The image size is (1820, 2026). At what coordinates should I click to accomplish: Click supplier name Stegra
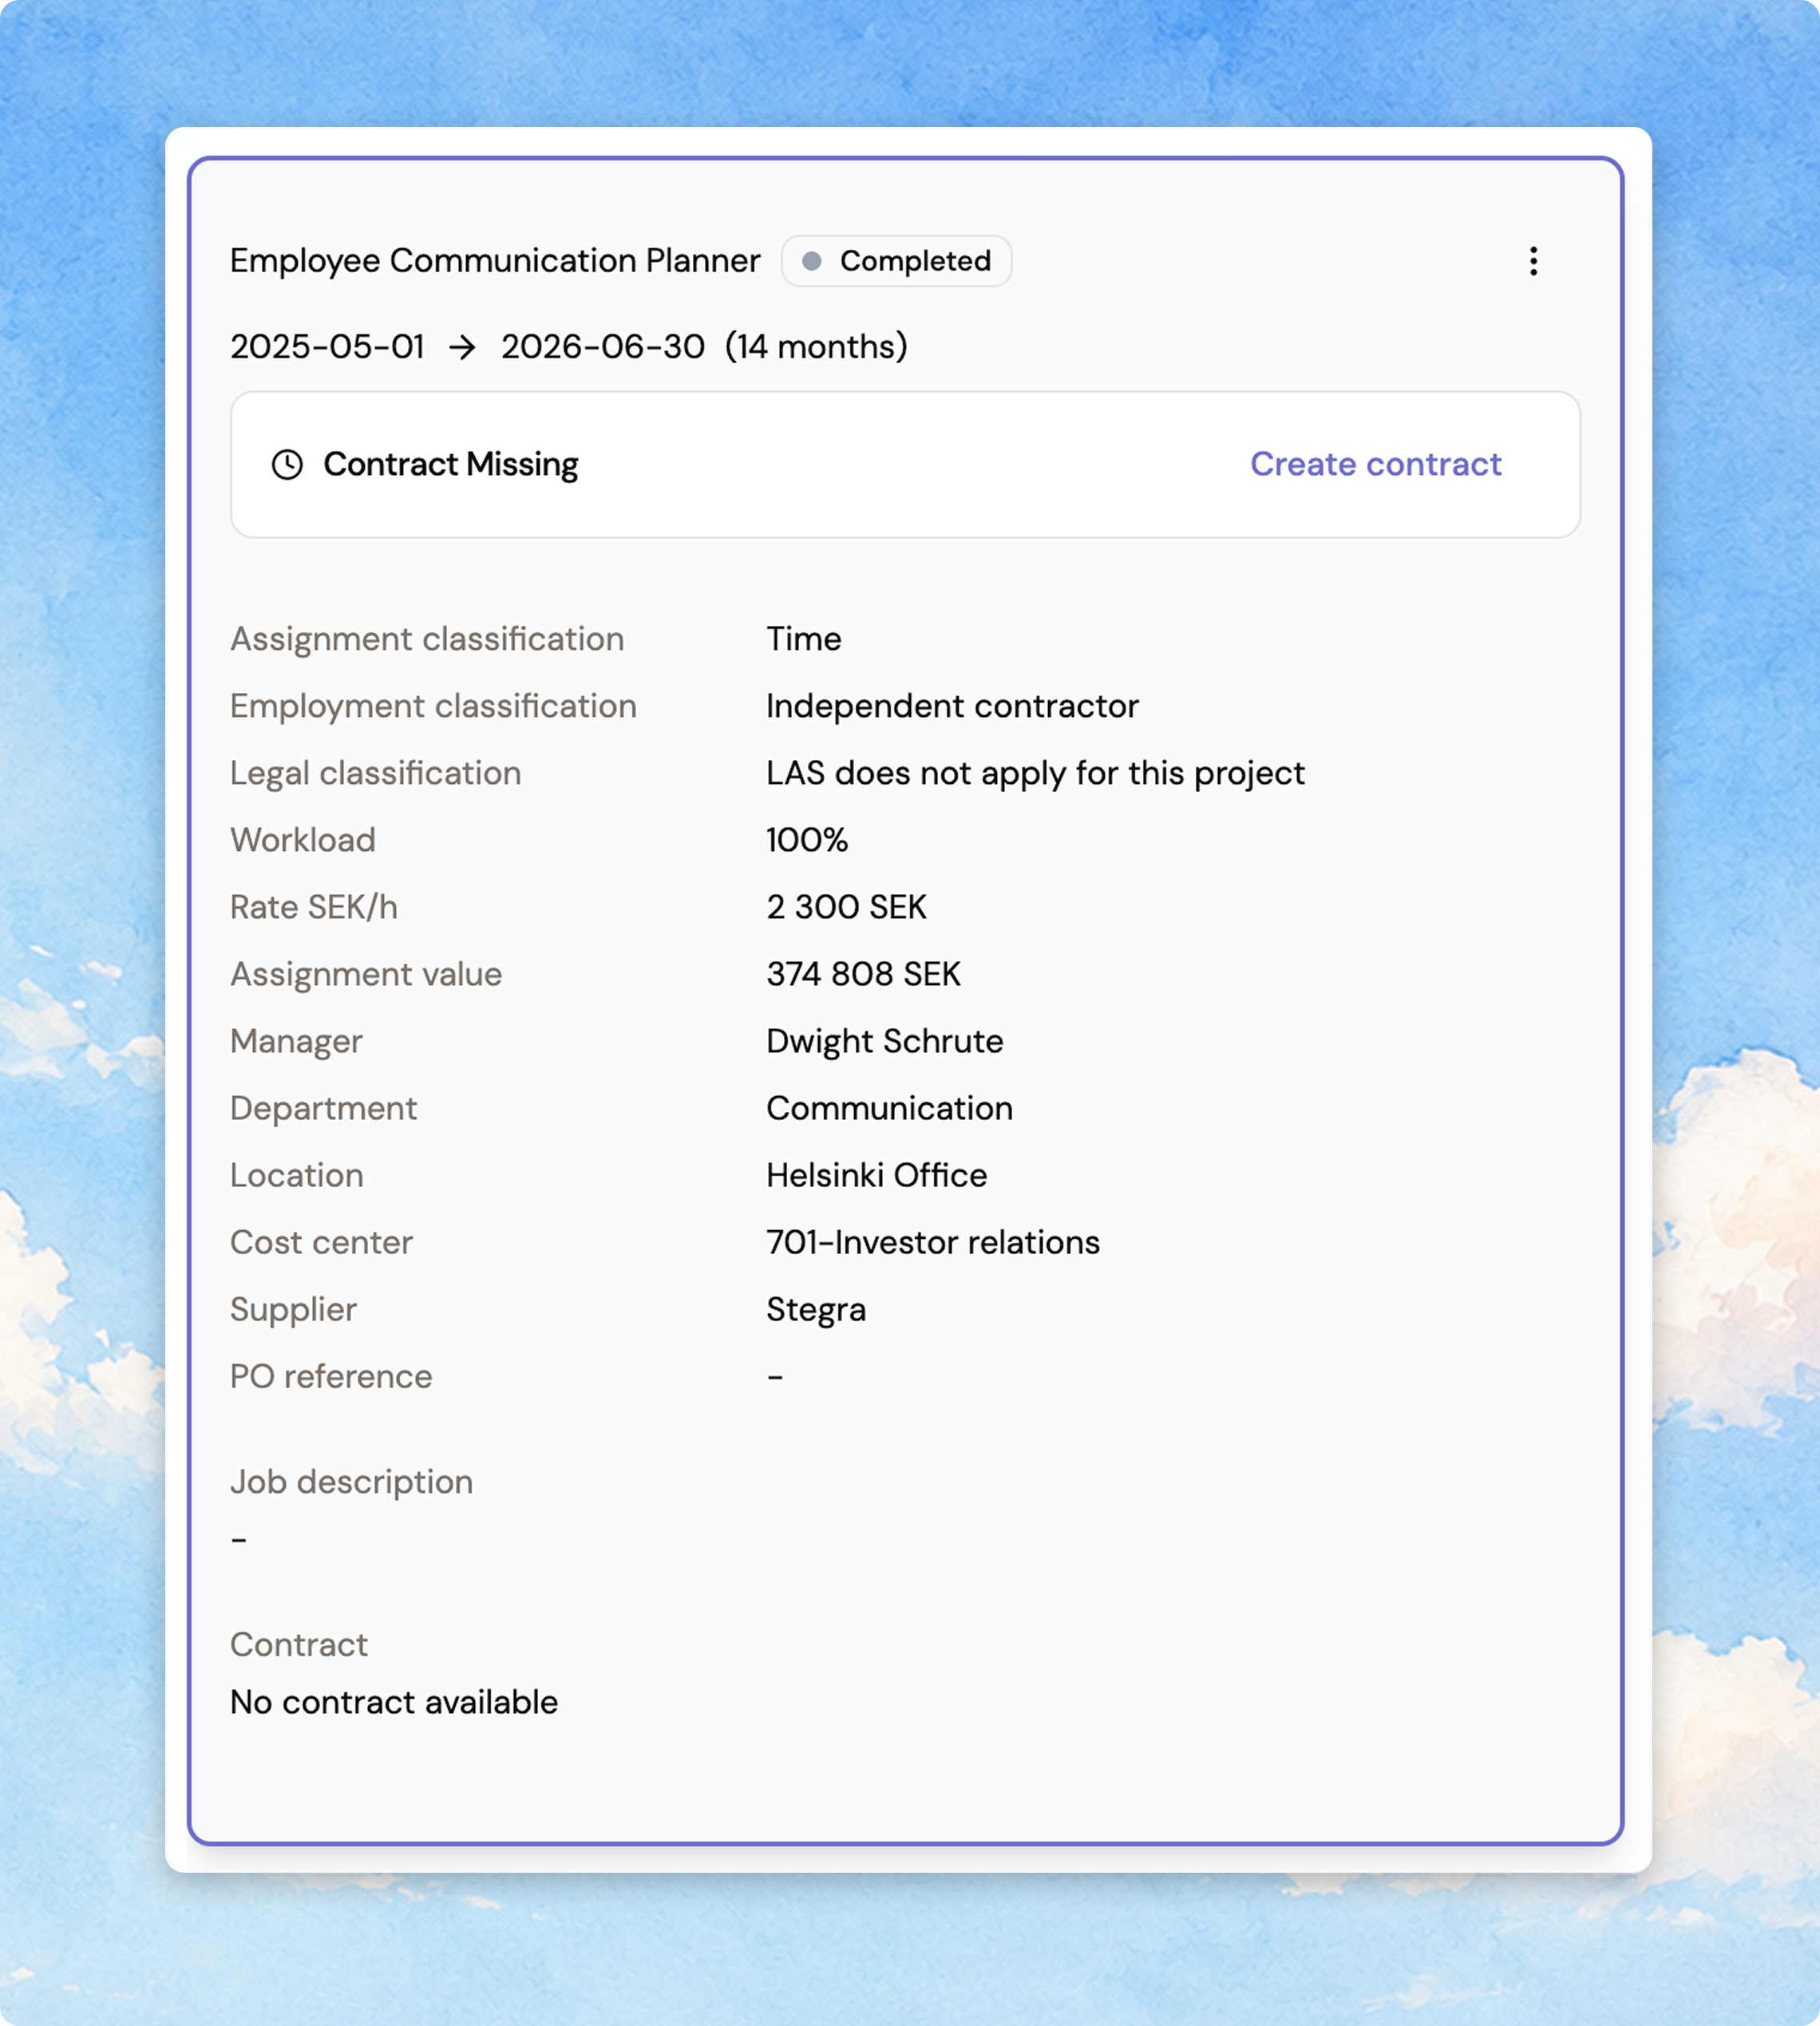(816, 1309)
